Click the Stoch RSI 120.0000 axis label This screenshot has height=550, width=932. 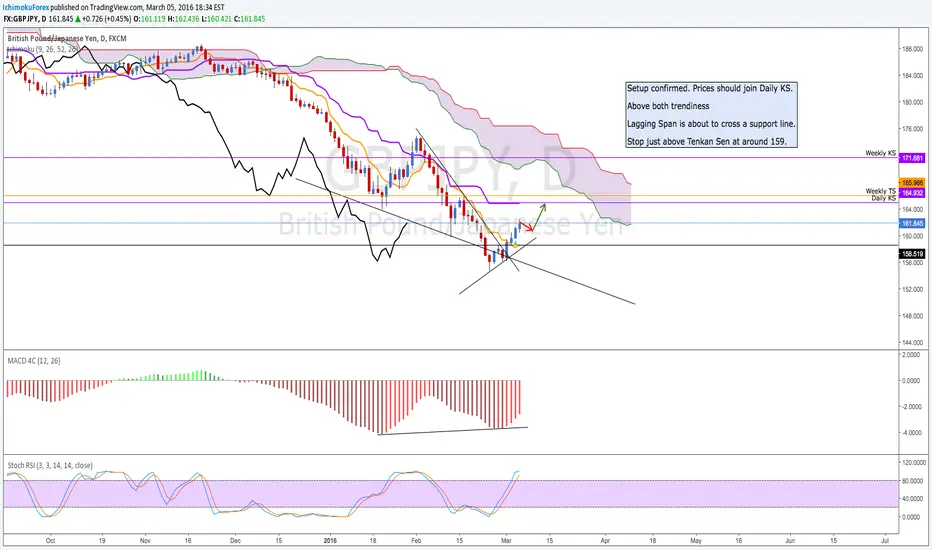click(913, 463)
